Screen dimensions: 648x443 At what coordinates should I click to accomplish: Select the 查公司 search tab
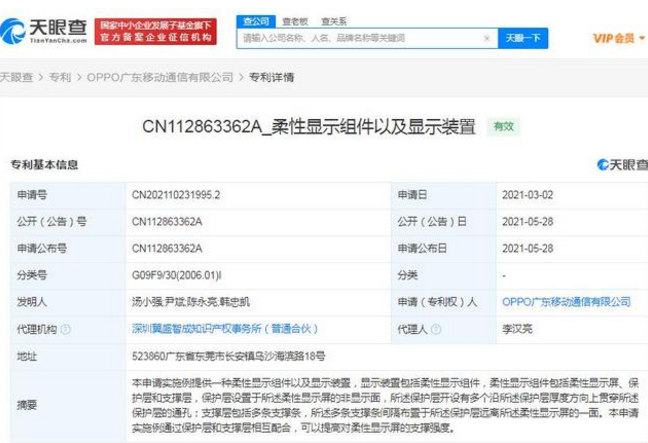pos(256,21)
